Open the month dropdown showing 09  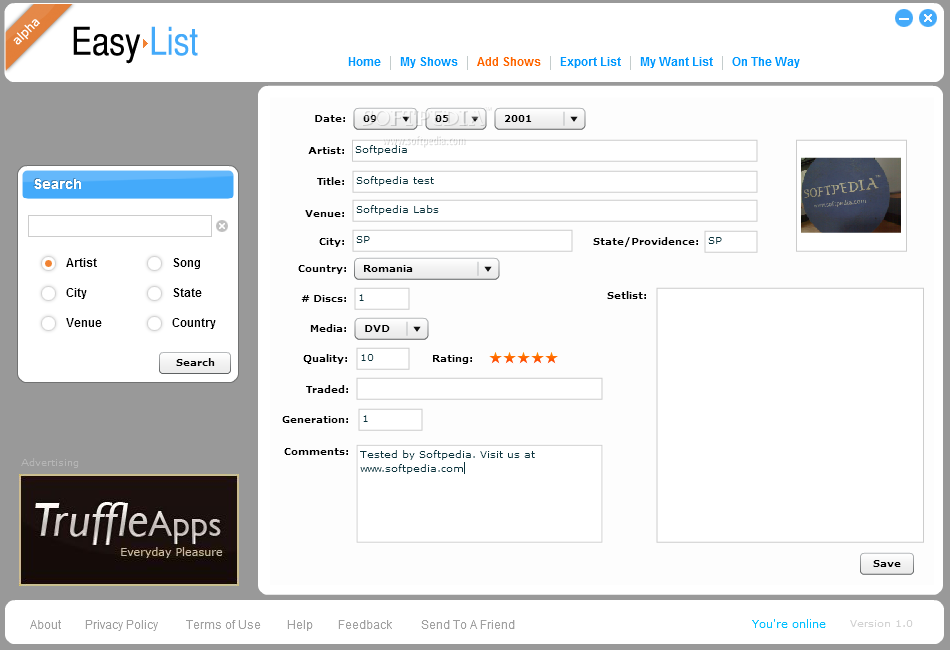click(385, 119)
